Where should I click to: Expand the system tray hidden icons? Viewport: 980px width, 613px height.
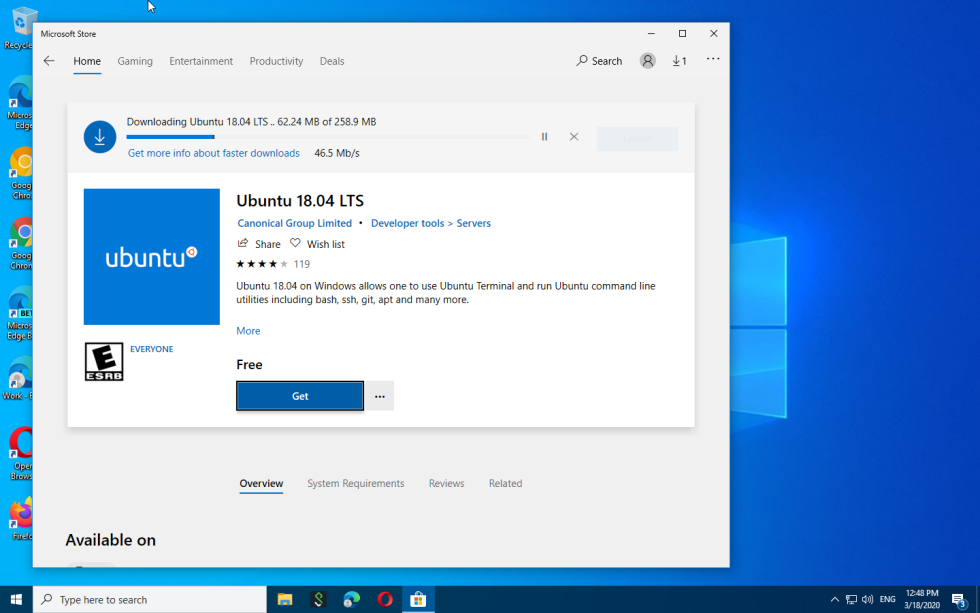pos(835,599)
